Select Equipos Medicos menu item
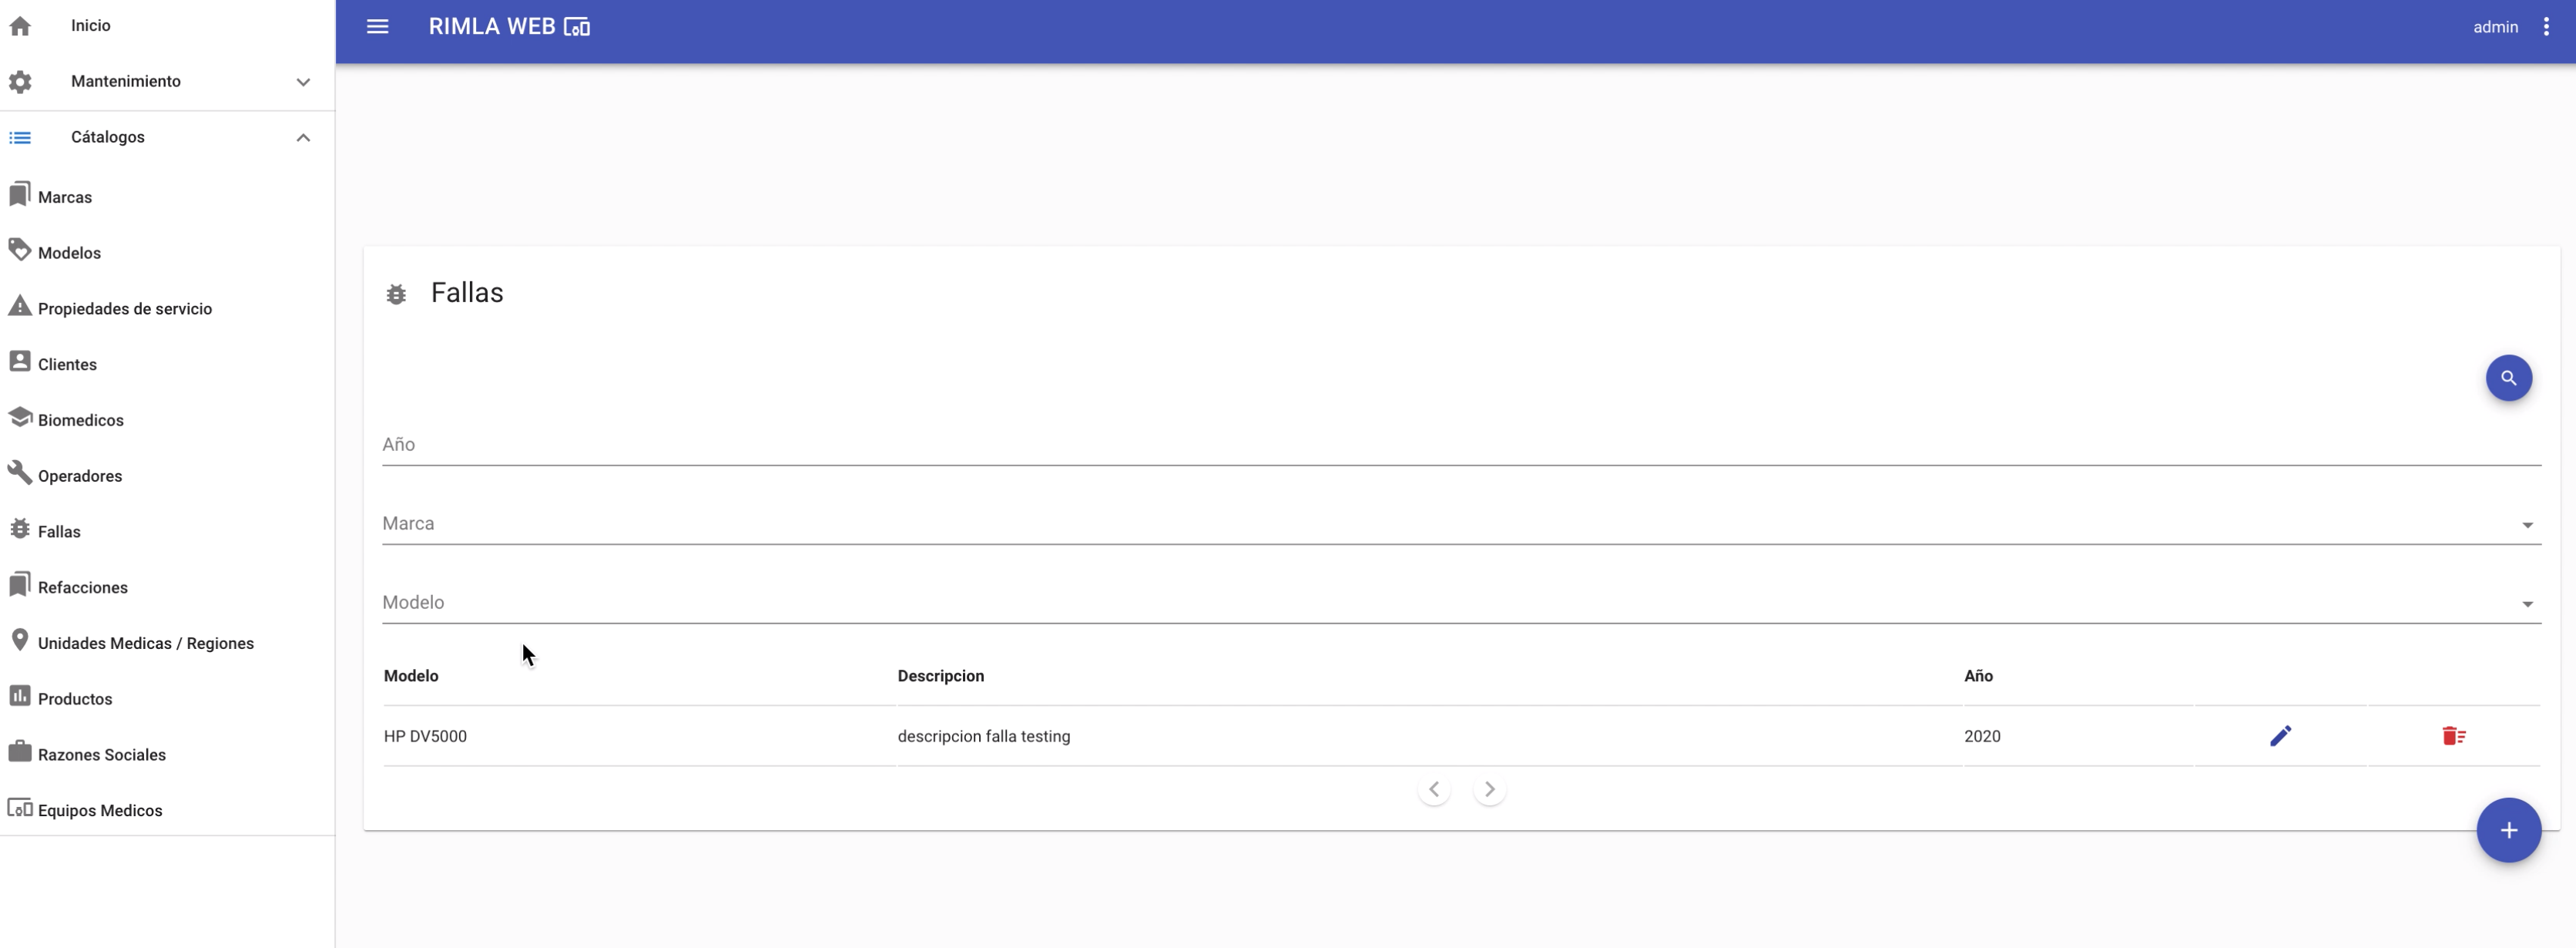The image size is (2576, 948). (x=99, y=810)
